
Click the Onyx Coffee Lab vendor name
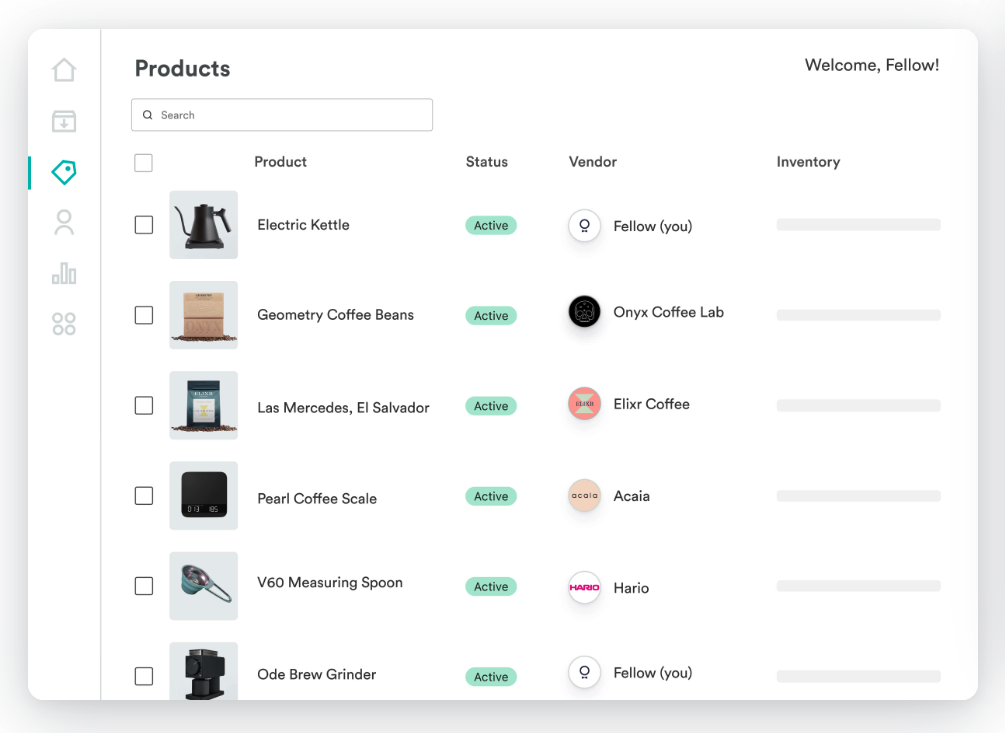coord(669,313)
